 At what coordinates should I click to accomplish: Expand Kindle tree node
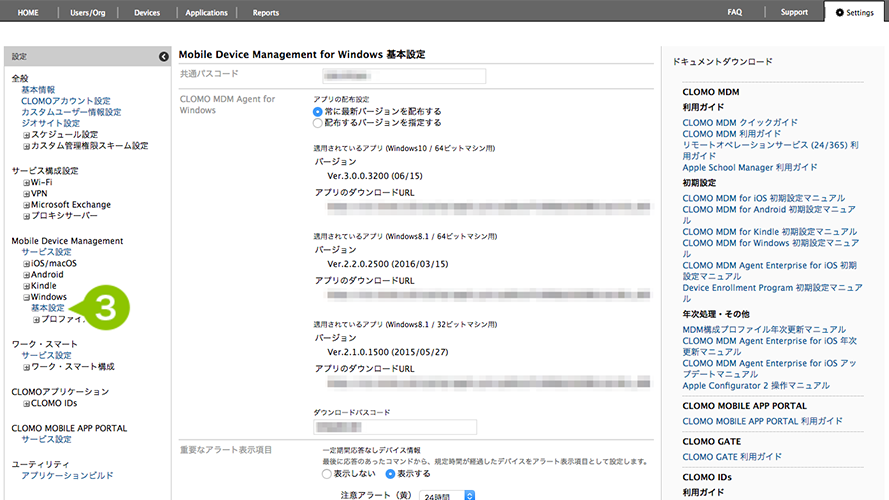tap(26, 286)
